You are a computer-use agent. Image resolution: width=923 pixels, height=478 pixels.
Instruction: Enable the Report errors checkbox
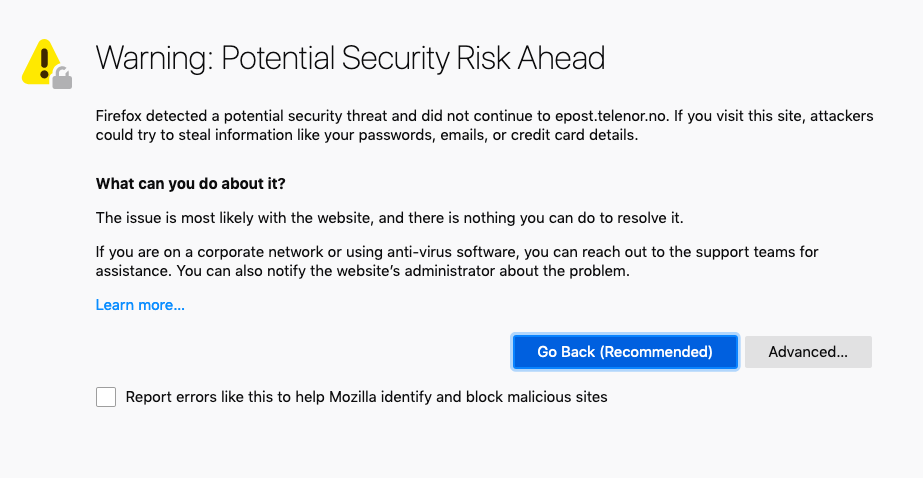point(106,397)
